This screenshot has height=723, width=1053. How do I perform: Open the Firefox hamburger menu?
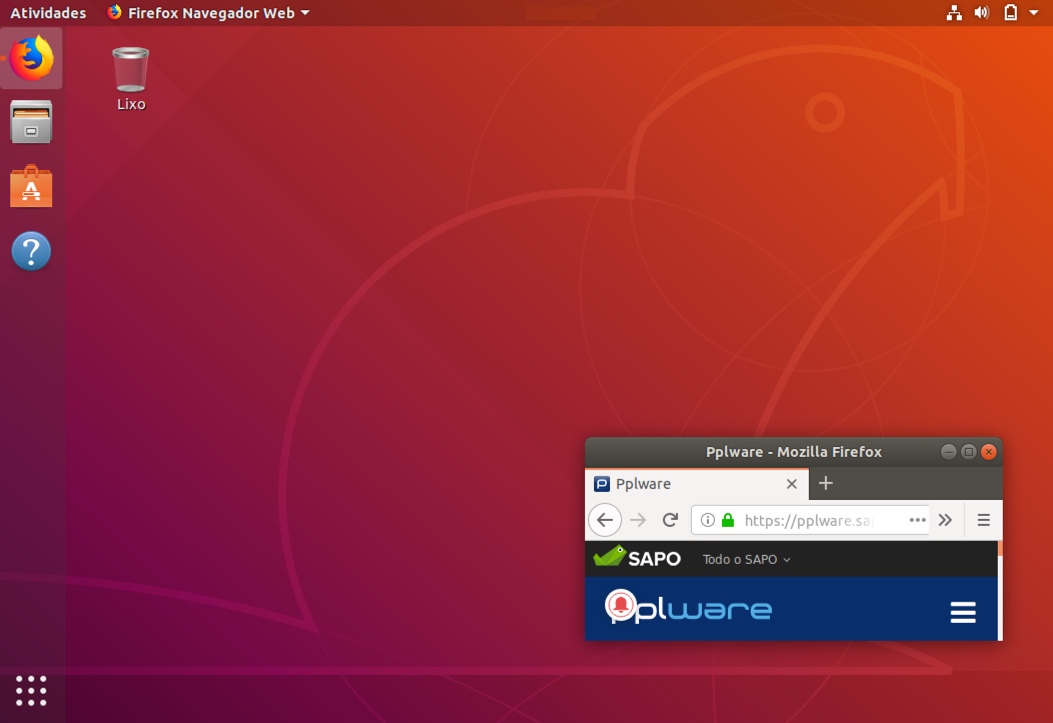point(984,520)
